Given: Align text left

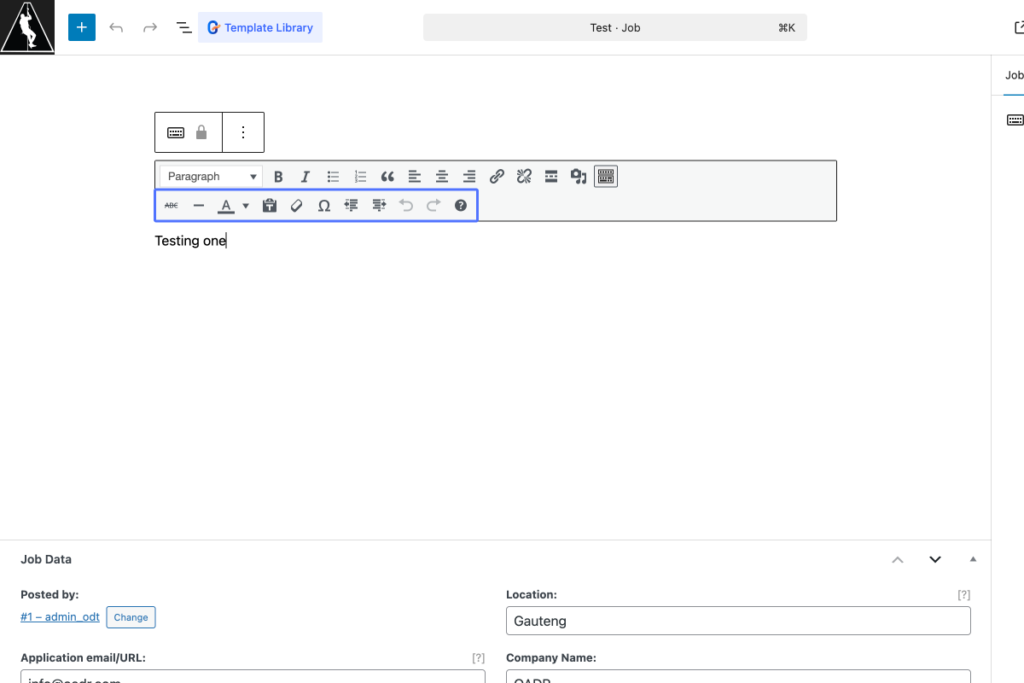Looking at the screenshot, I should (414, 176).
